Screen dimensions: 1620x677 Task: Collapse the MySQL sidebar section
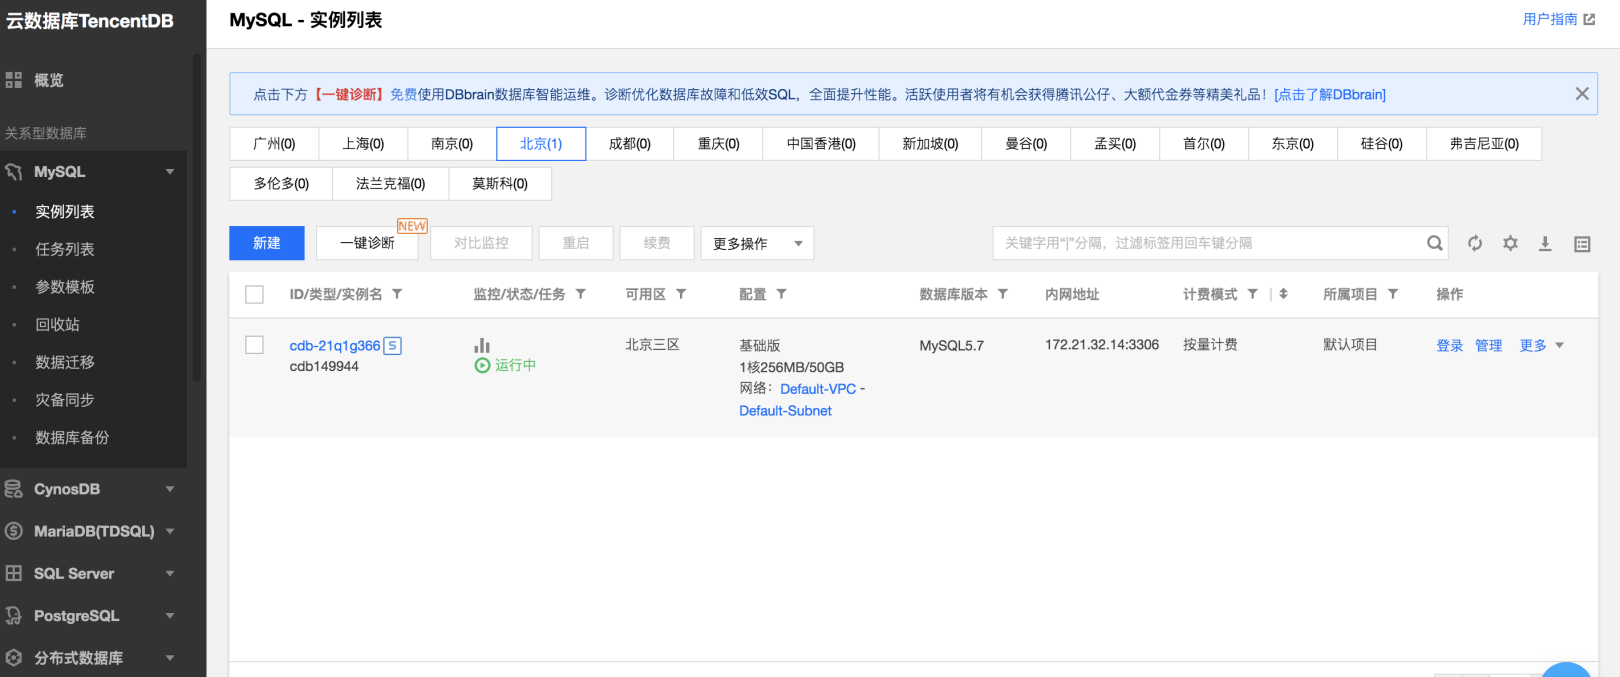[170, 172]
